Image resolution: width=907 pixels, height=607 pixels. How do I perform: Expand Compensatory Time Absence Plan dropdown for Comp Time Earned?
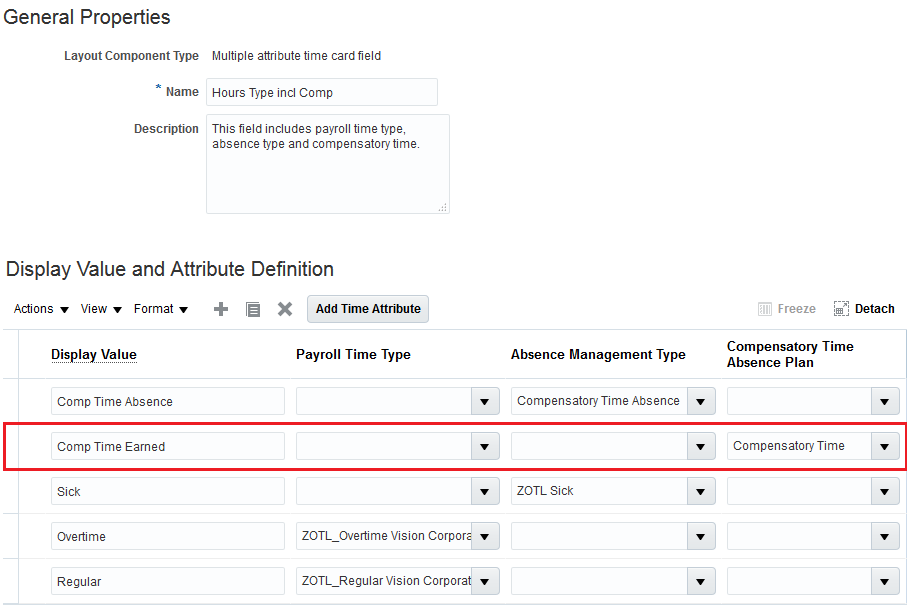[884, 447]
